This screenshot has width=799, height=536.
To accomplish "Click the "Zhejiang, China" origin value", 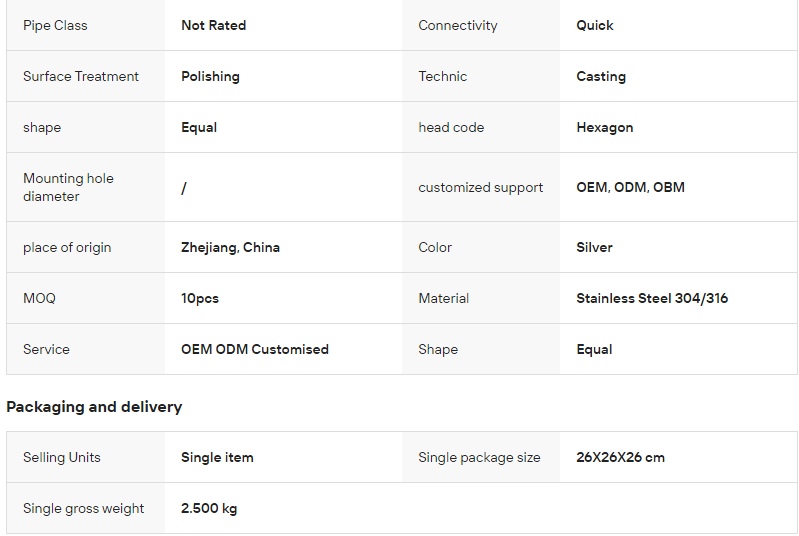I will tap(230, 247).
